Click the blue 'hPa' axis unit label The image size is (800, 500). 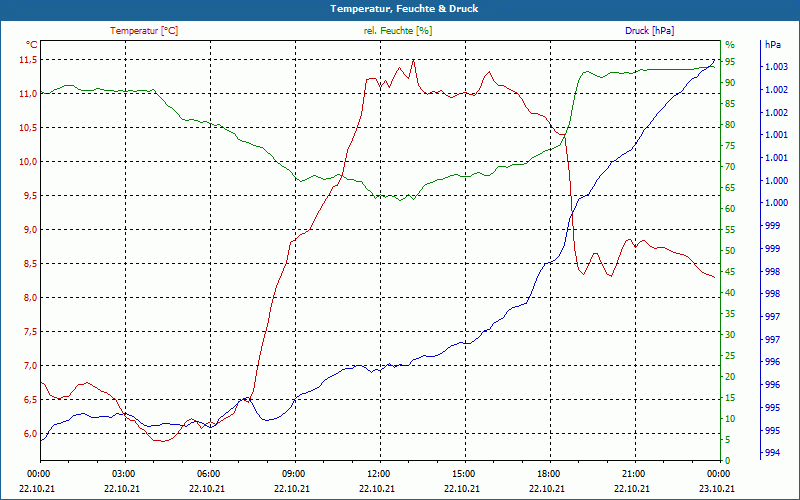772,44
